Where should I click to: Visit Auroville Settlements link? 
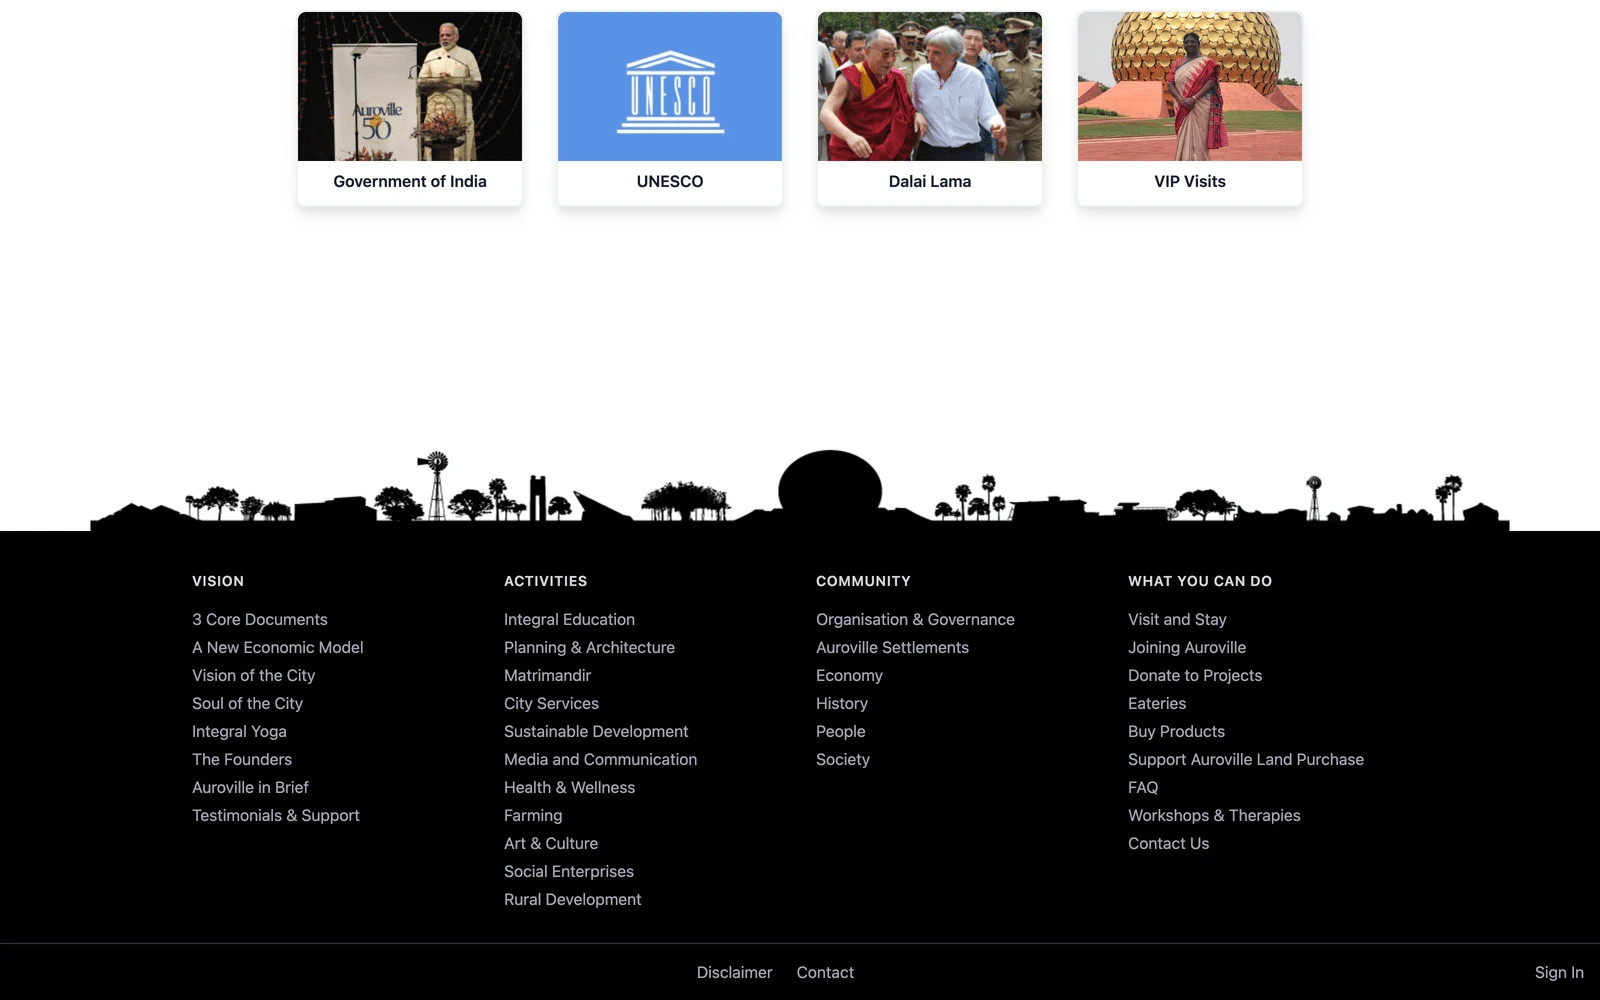tap(892, 647)
